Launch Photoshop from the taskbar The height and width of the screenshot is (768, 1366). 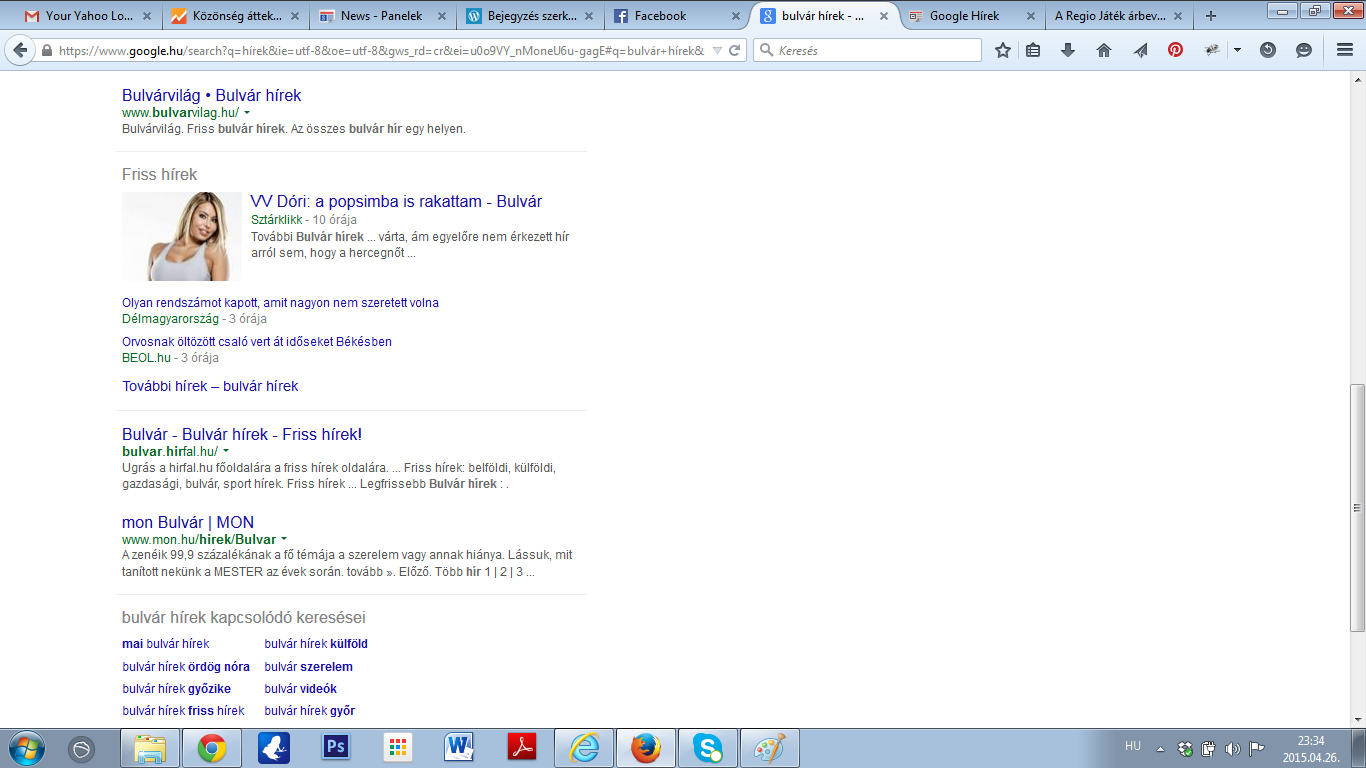335,747
